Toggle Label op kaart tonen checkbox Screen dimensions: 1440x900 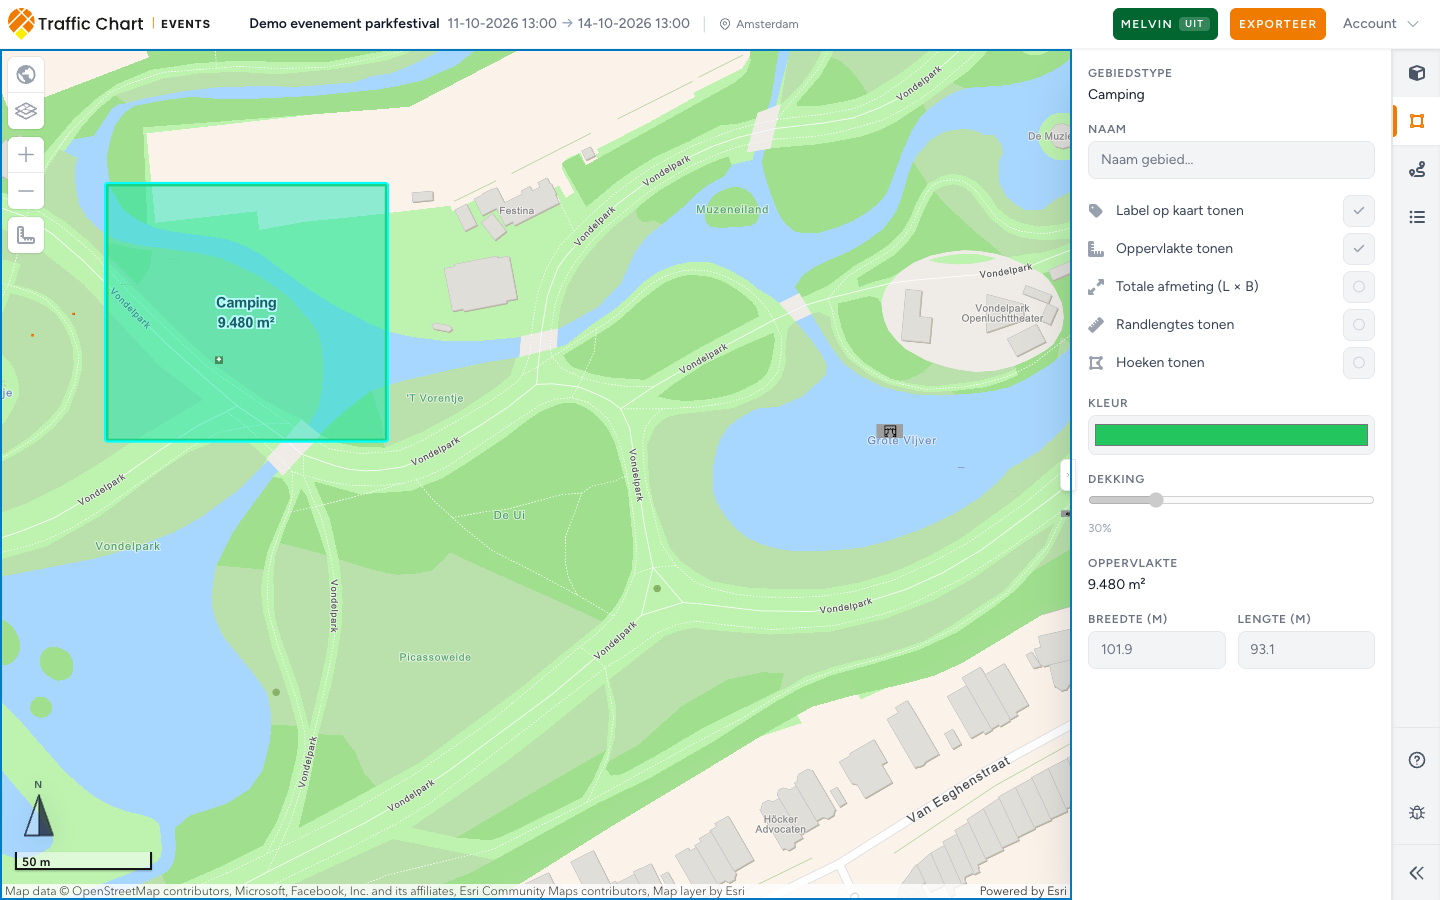(x=1358, y=211)
